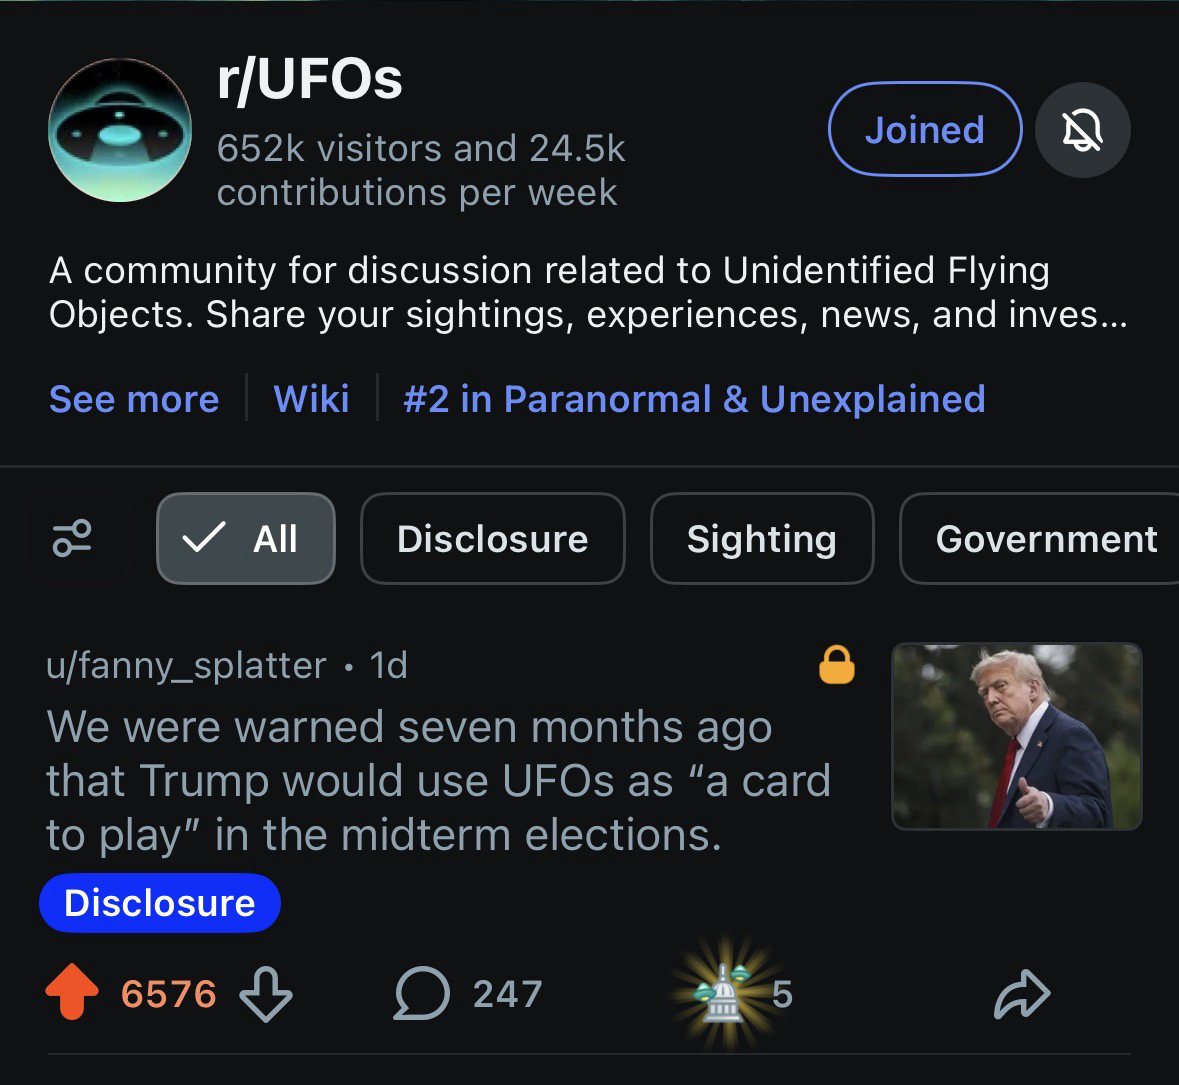This screenshot has width=1179, height=1085.
Task: Open #2 in Paranormal & Unexplained ranking
Action: click(x=694, y=399)
